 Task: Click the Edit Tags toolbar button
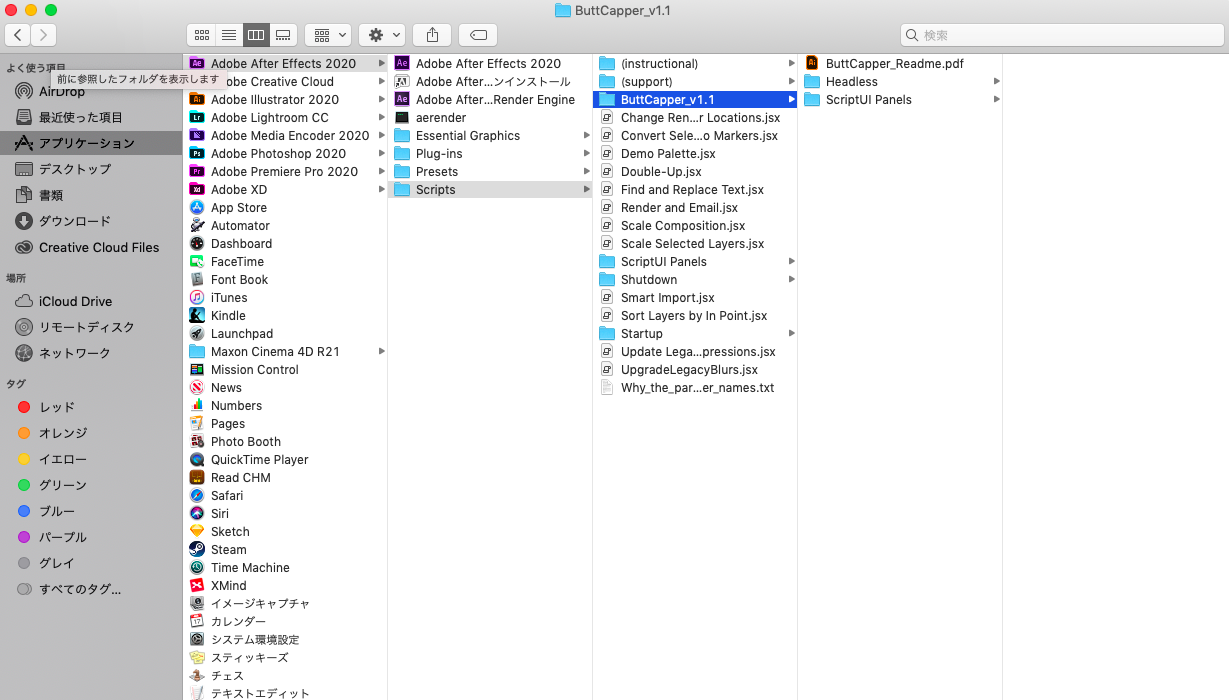(478, 35)
